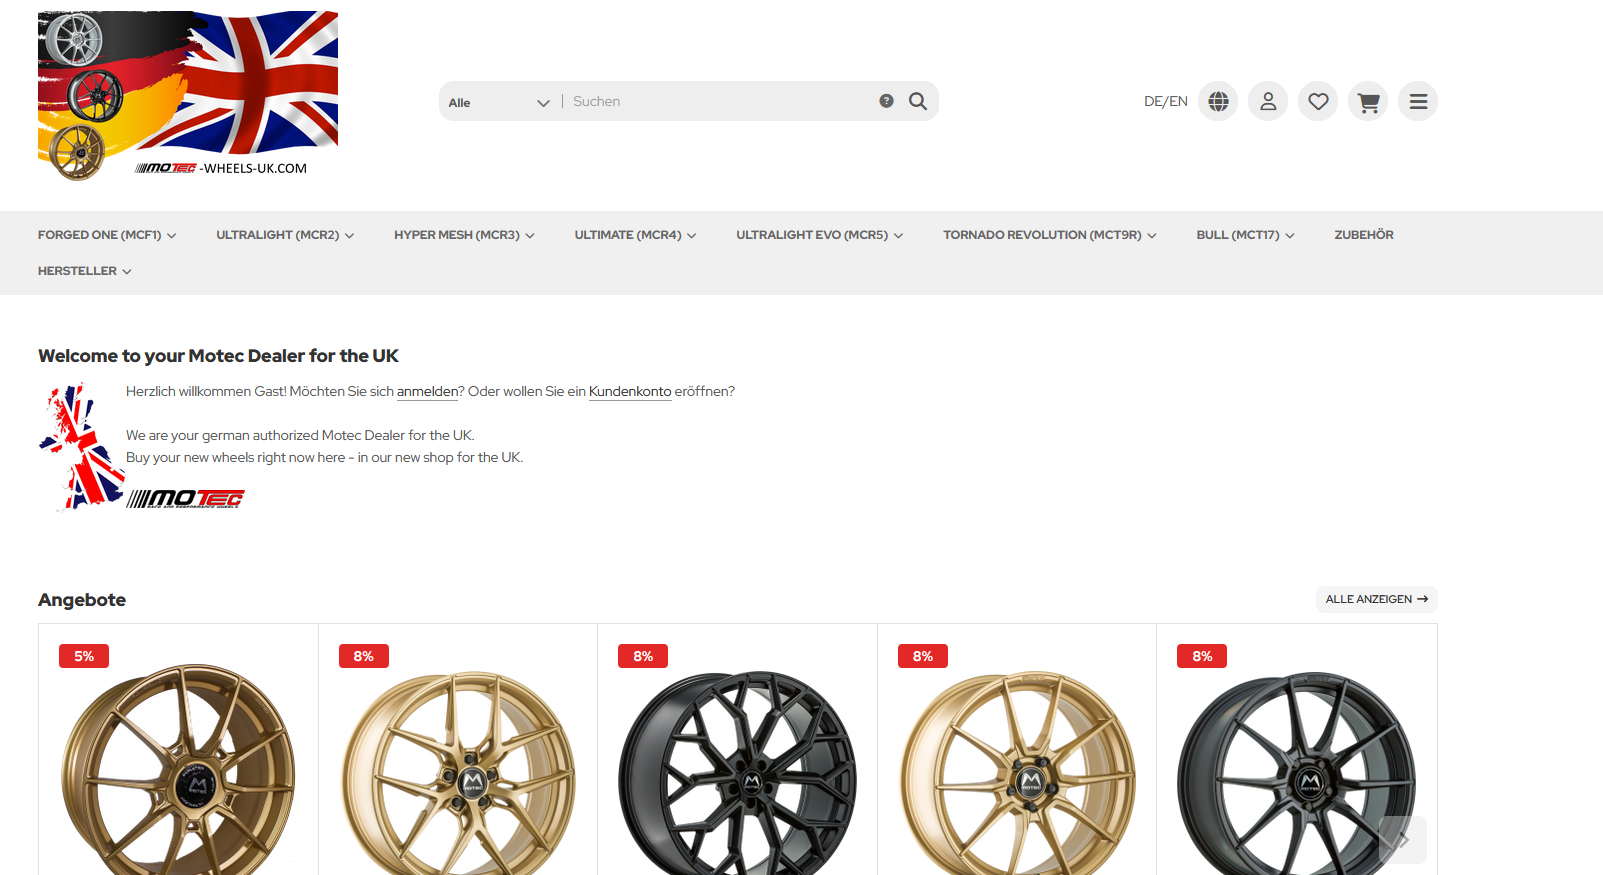The height and width of the screenshot is (875, 1603).
Task: Open the gold wheel in second offer card
Action: pyautogui.click(x=458, y=772)
